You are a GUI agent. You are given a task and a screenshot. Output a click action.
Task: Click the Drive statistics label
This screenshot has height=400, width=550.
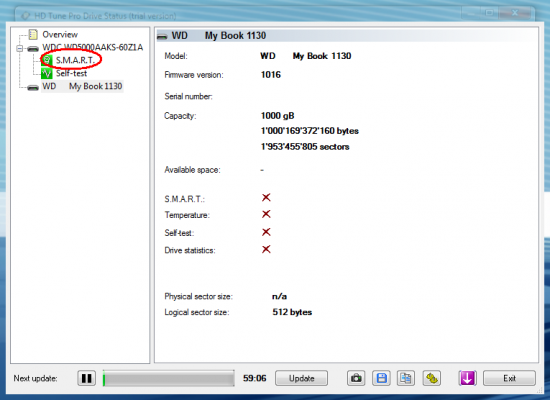click(x=190, y=251)
